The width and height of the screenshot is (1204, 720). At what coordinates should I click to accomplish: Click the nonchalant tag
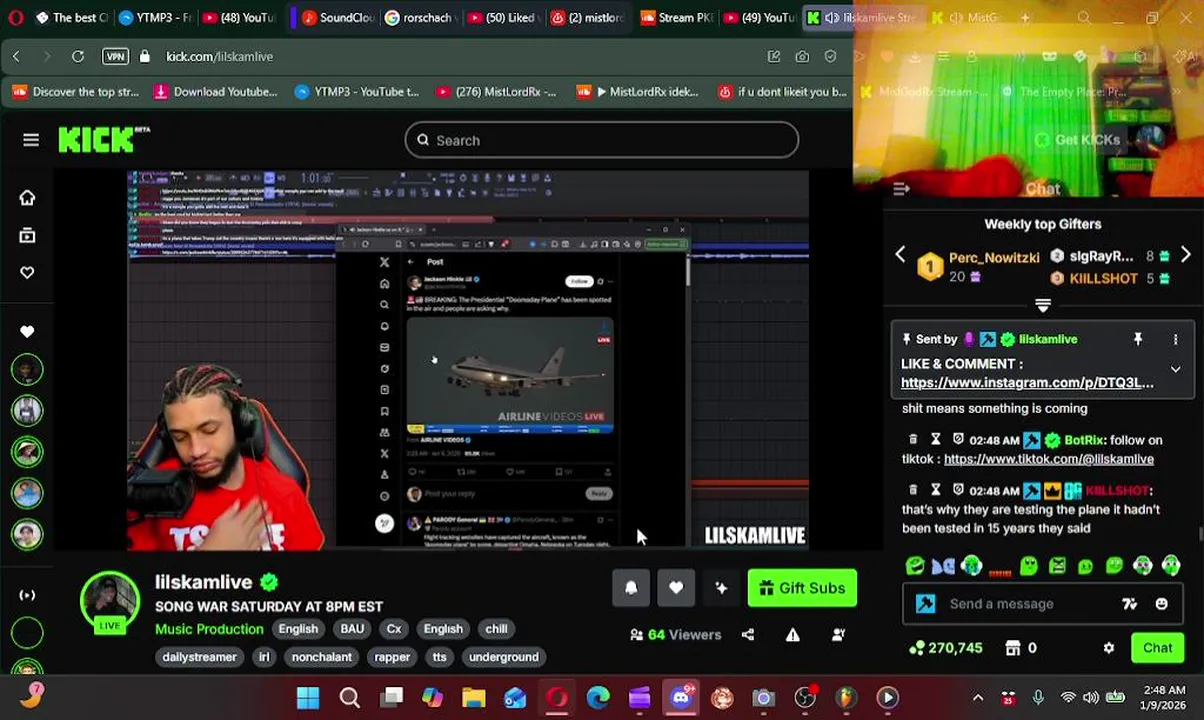321,657
